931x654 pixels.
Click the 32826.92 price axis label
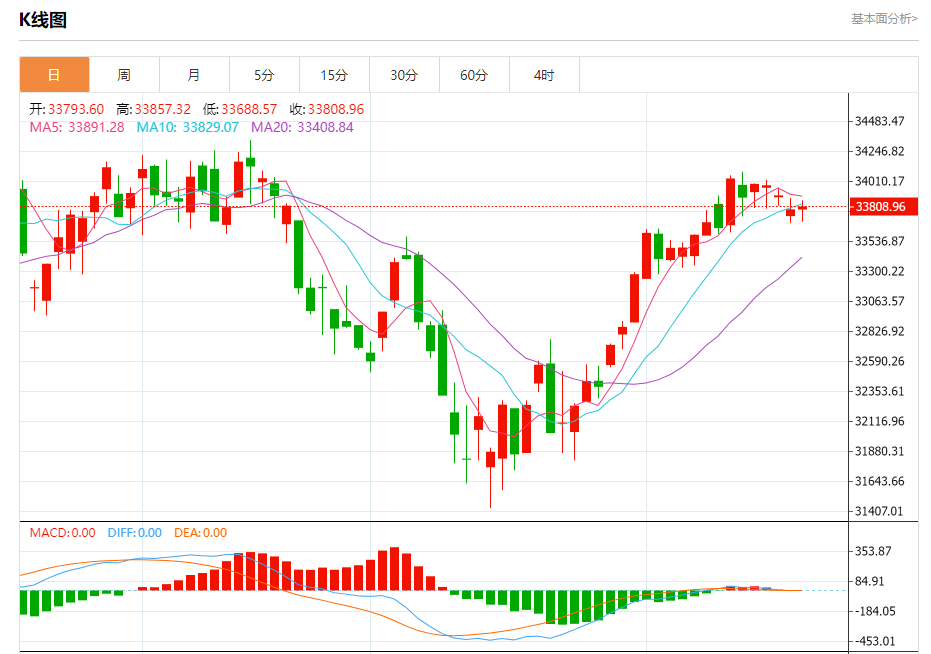click(x=880, y=331)
